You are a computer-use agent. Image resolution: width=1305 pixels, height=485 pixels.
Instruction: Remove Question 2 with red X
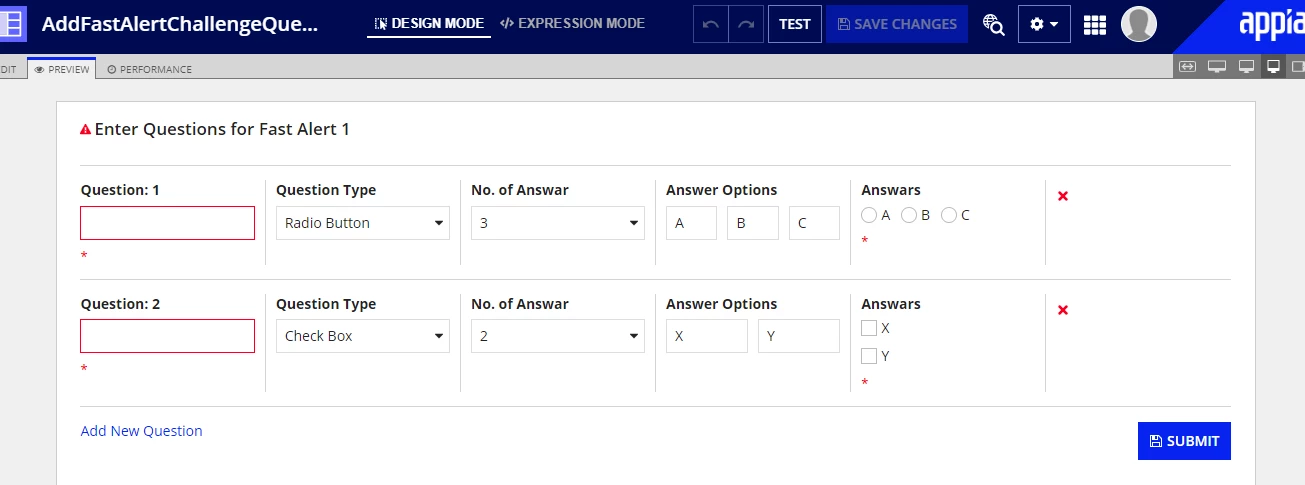pos(1063,309)
